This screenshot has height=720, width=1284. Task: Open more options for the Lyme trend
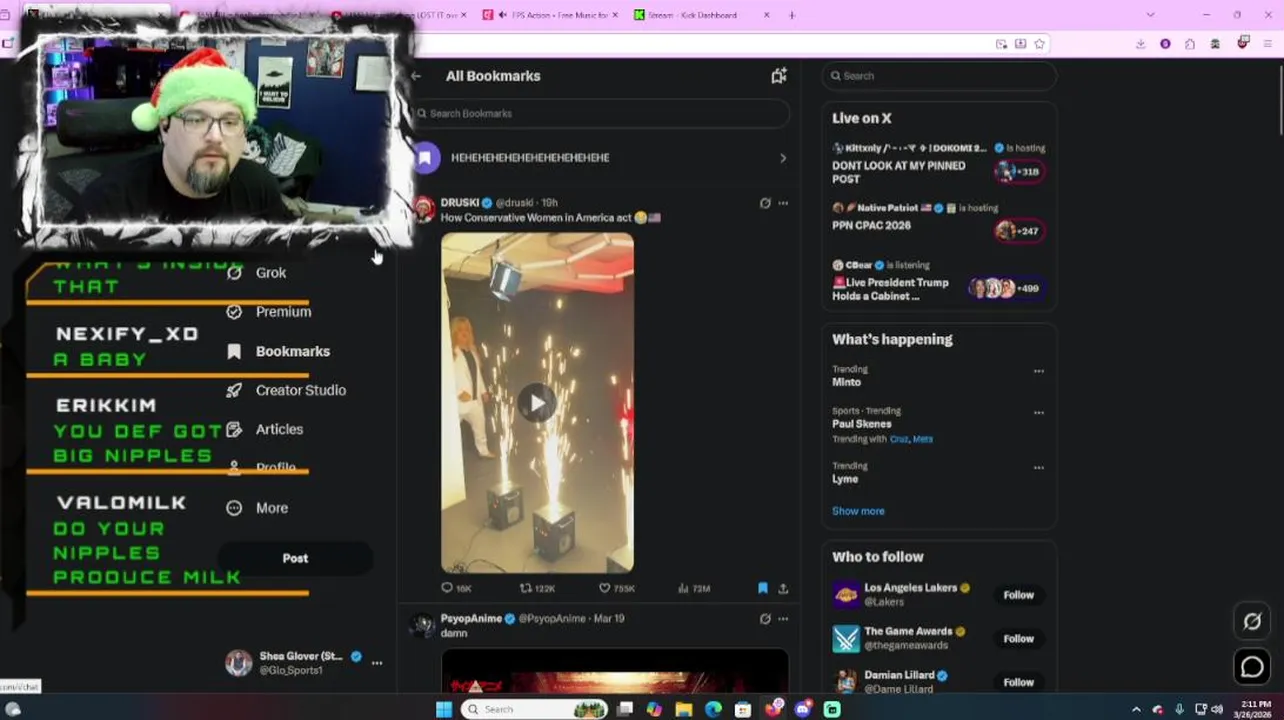tap(1039, 467)
